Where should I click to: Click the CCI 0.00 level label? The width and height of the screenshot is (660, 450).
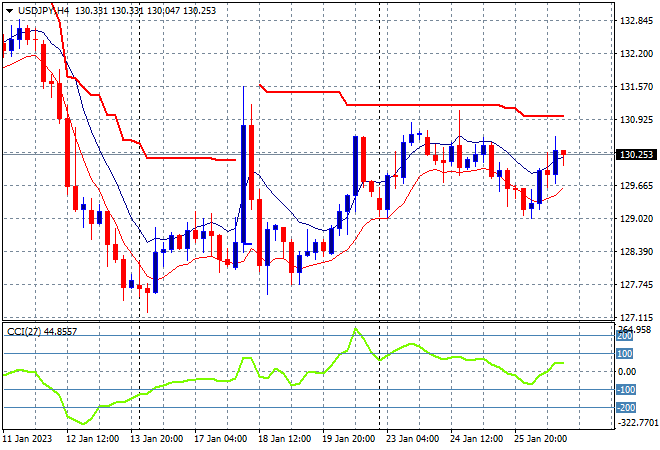627,372
